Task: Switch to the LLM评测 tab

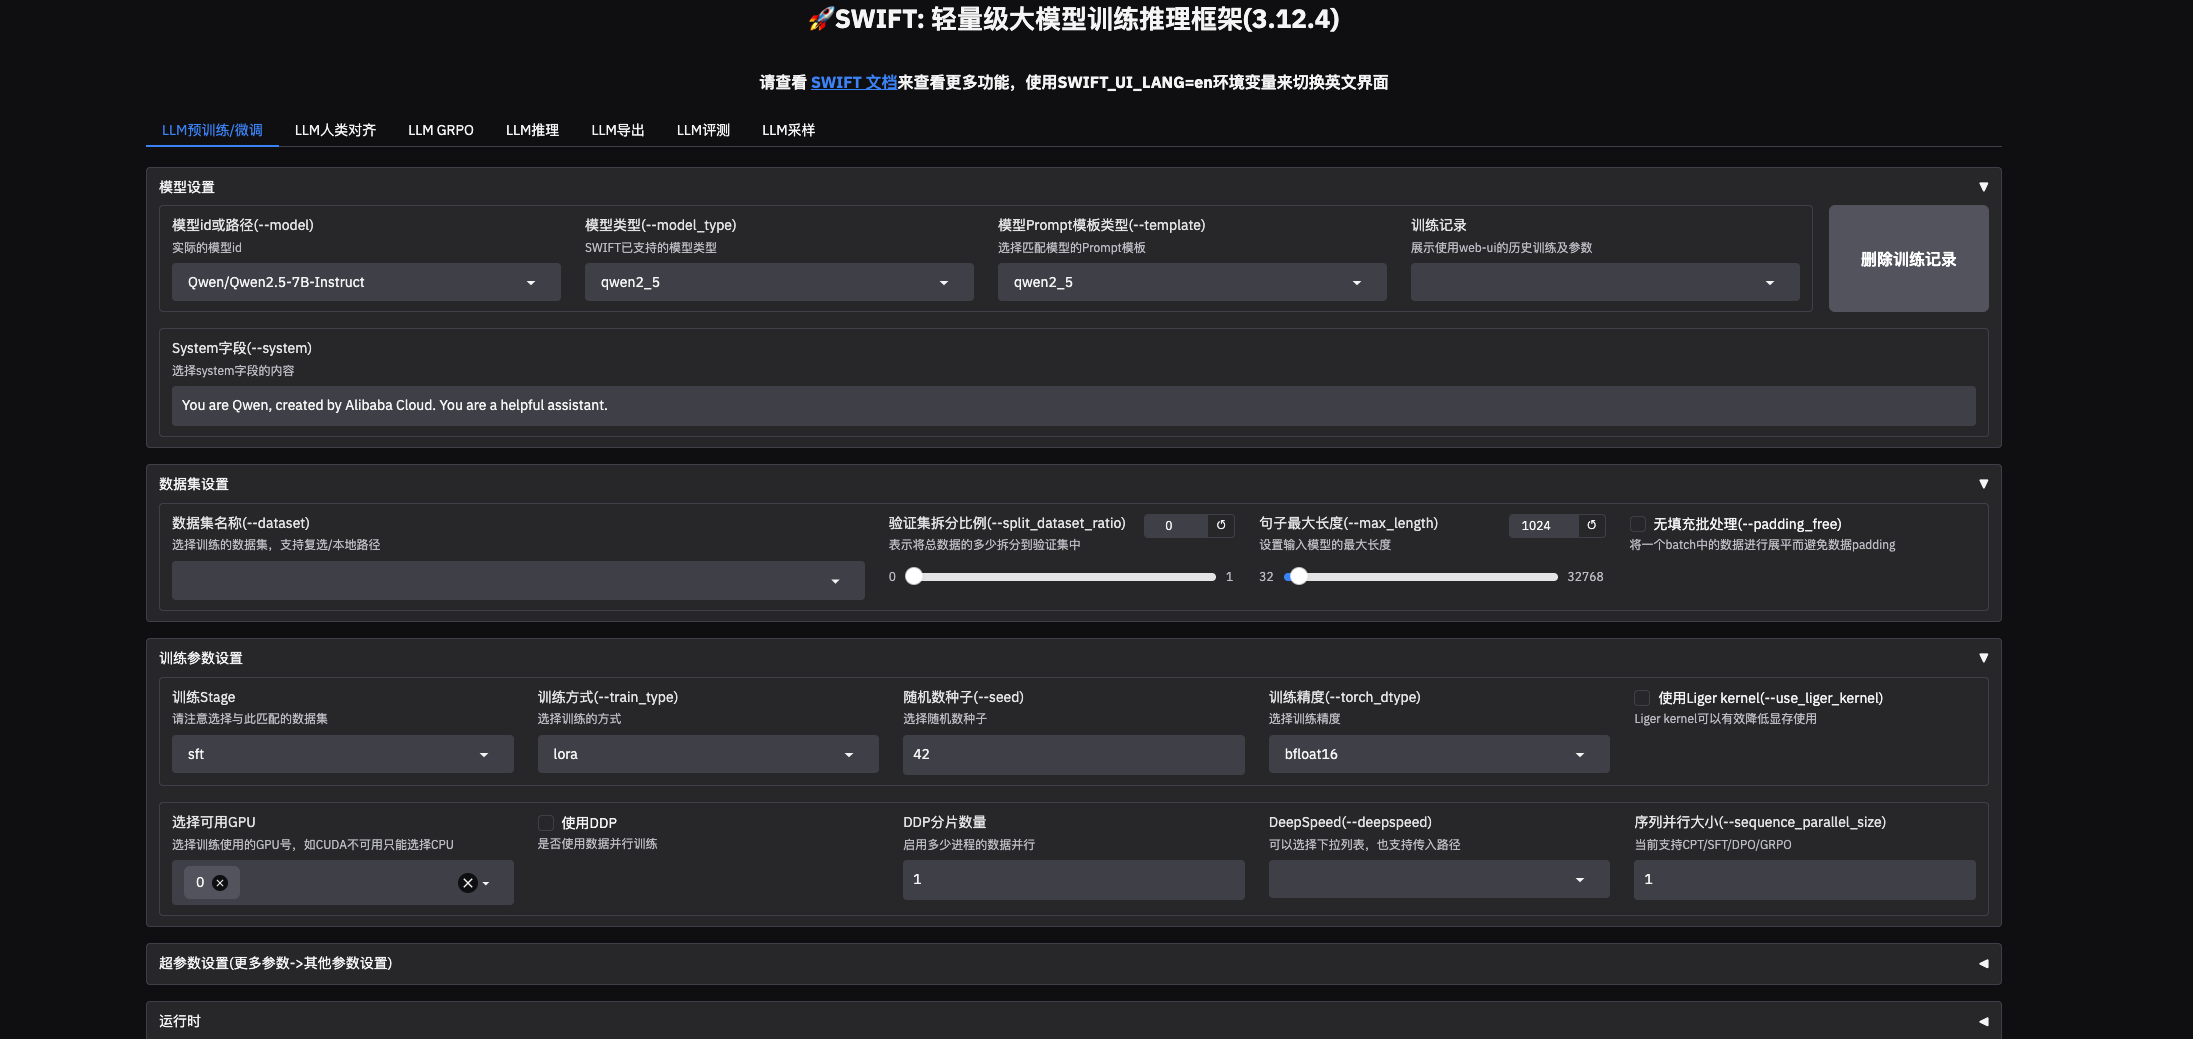Action: [x=703, y=130]
